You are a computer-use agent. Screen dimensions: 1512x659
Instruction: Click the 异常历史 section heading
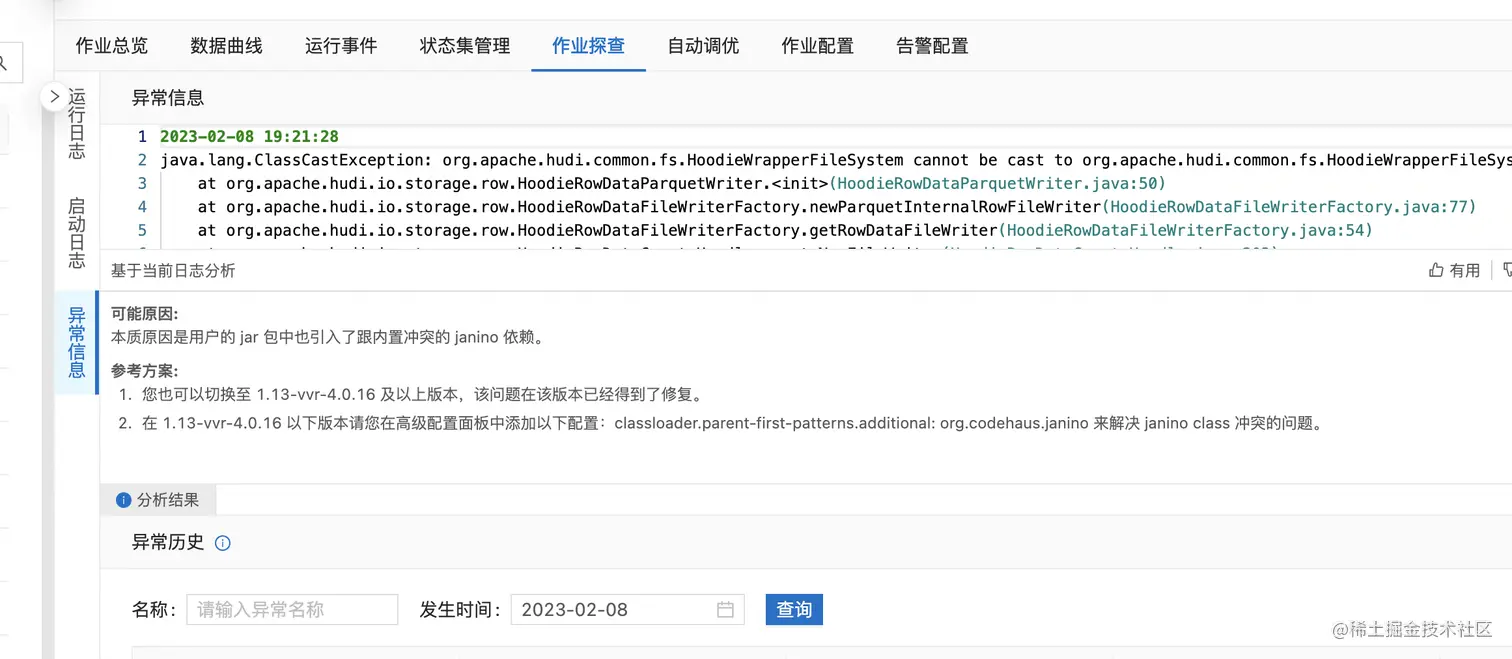coord(168,542)
